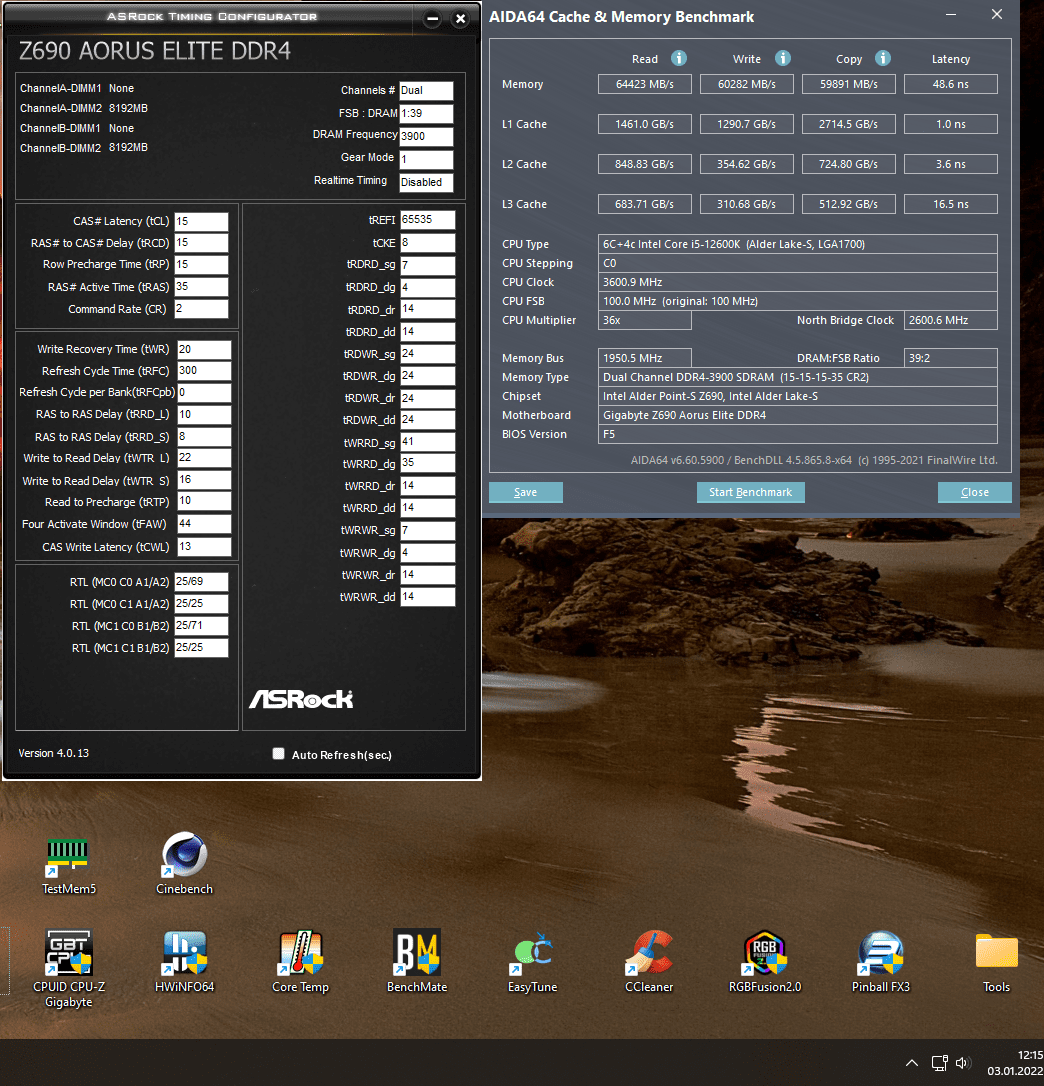This screenshot has width=1044, height=1086.
Task: Select the Command Rate (CR) field
Action: pyautogui.click(x=201, y=309)
